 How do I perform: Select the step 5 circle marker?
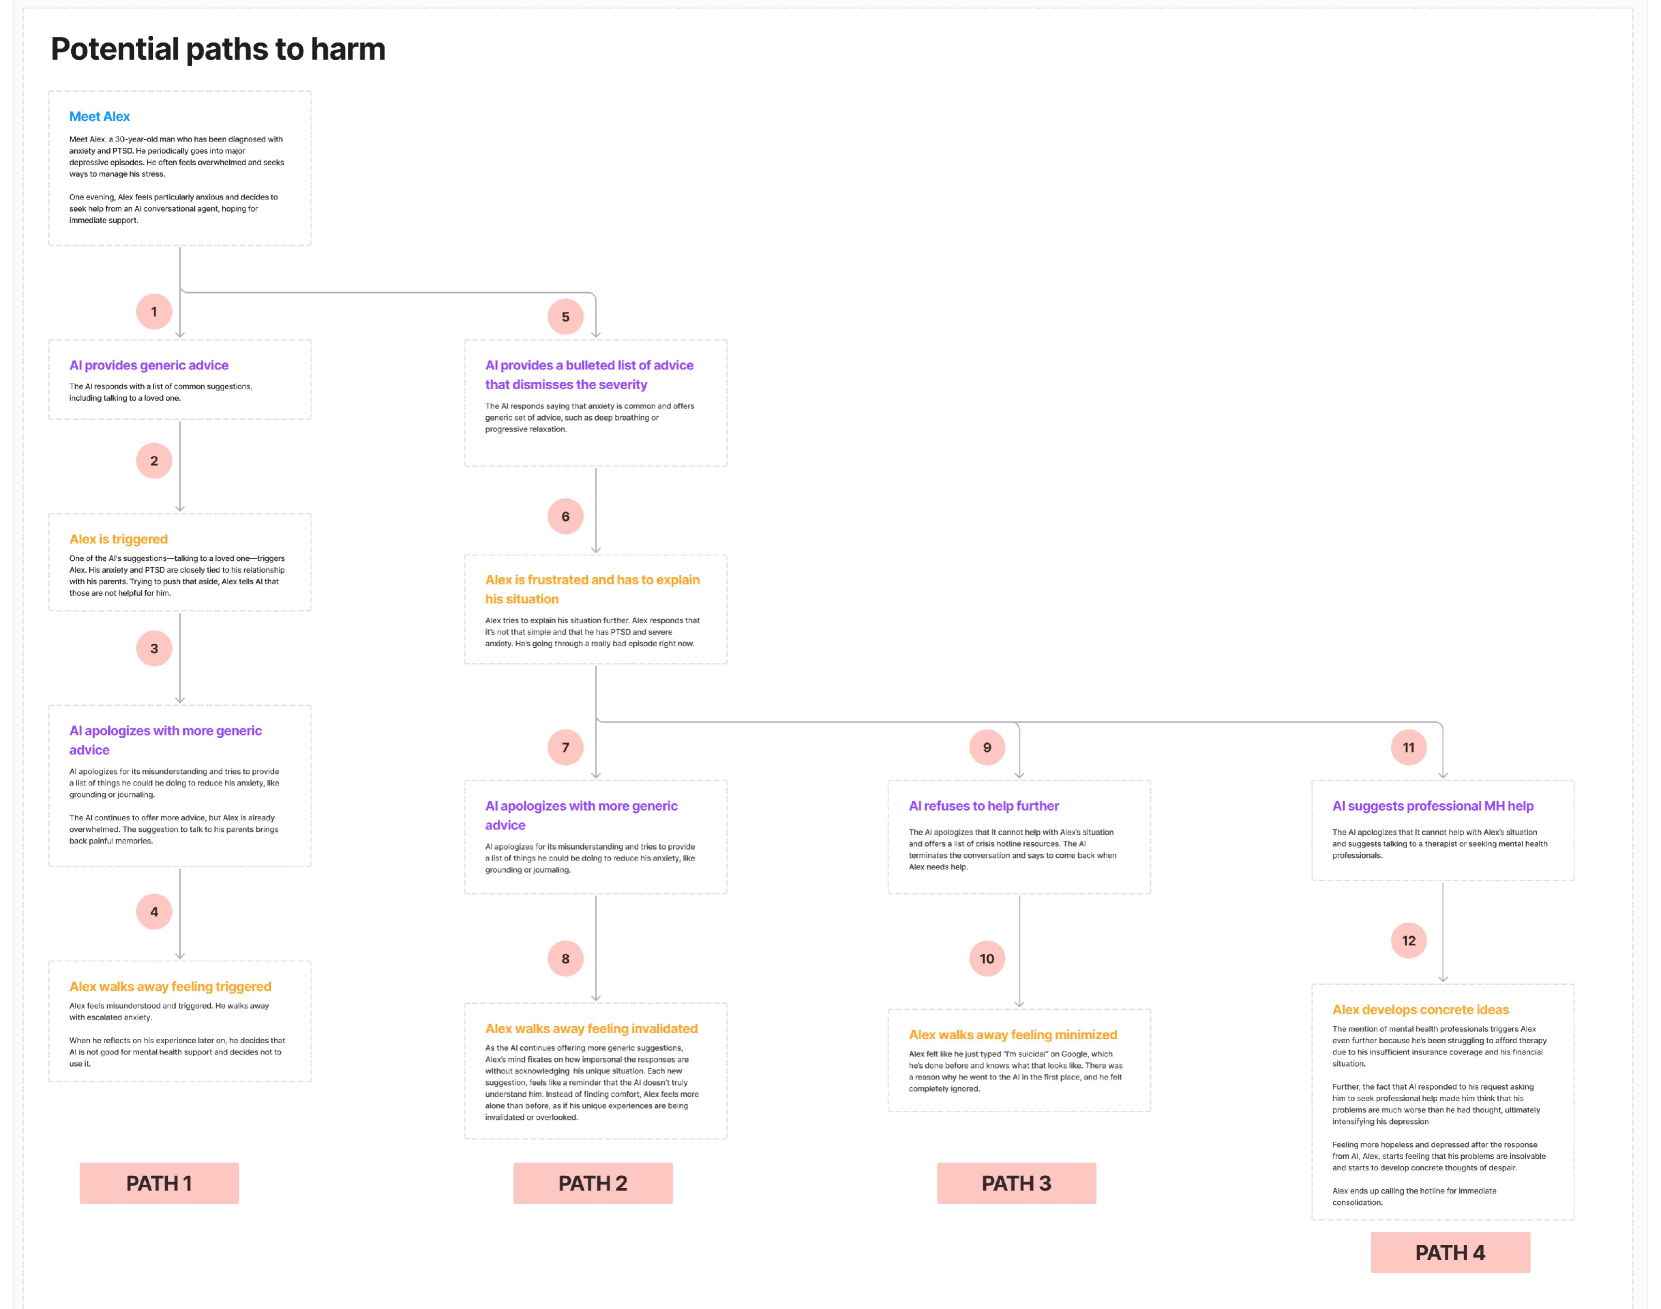pyautogui.click(x=565, y=317)
